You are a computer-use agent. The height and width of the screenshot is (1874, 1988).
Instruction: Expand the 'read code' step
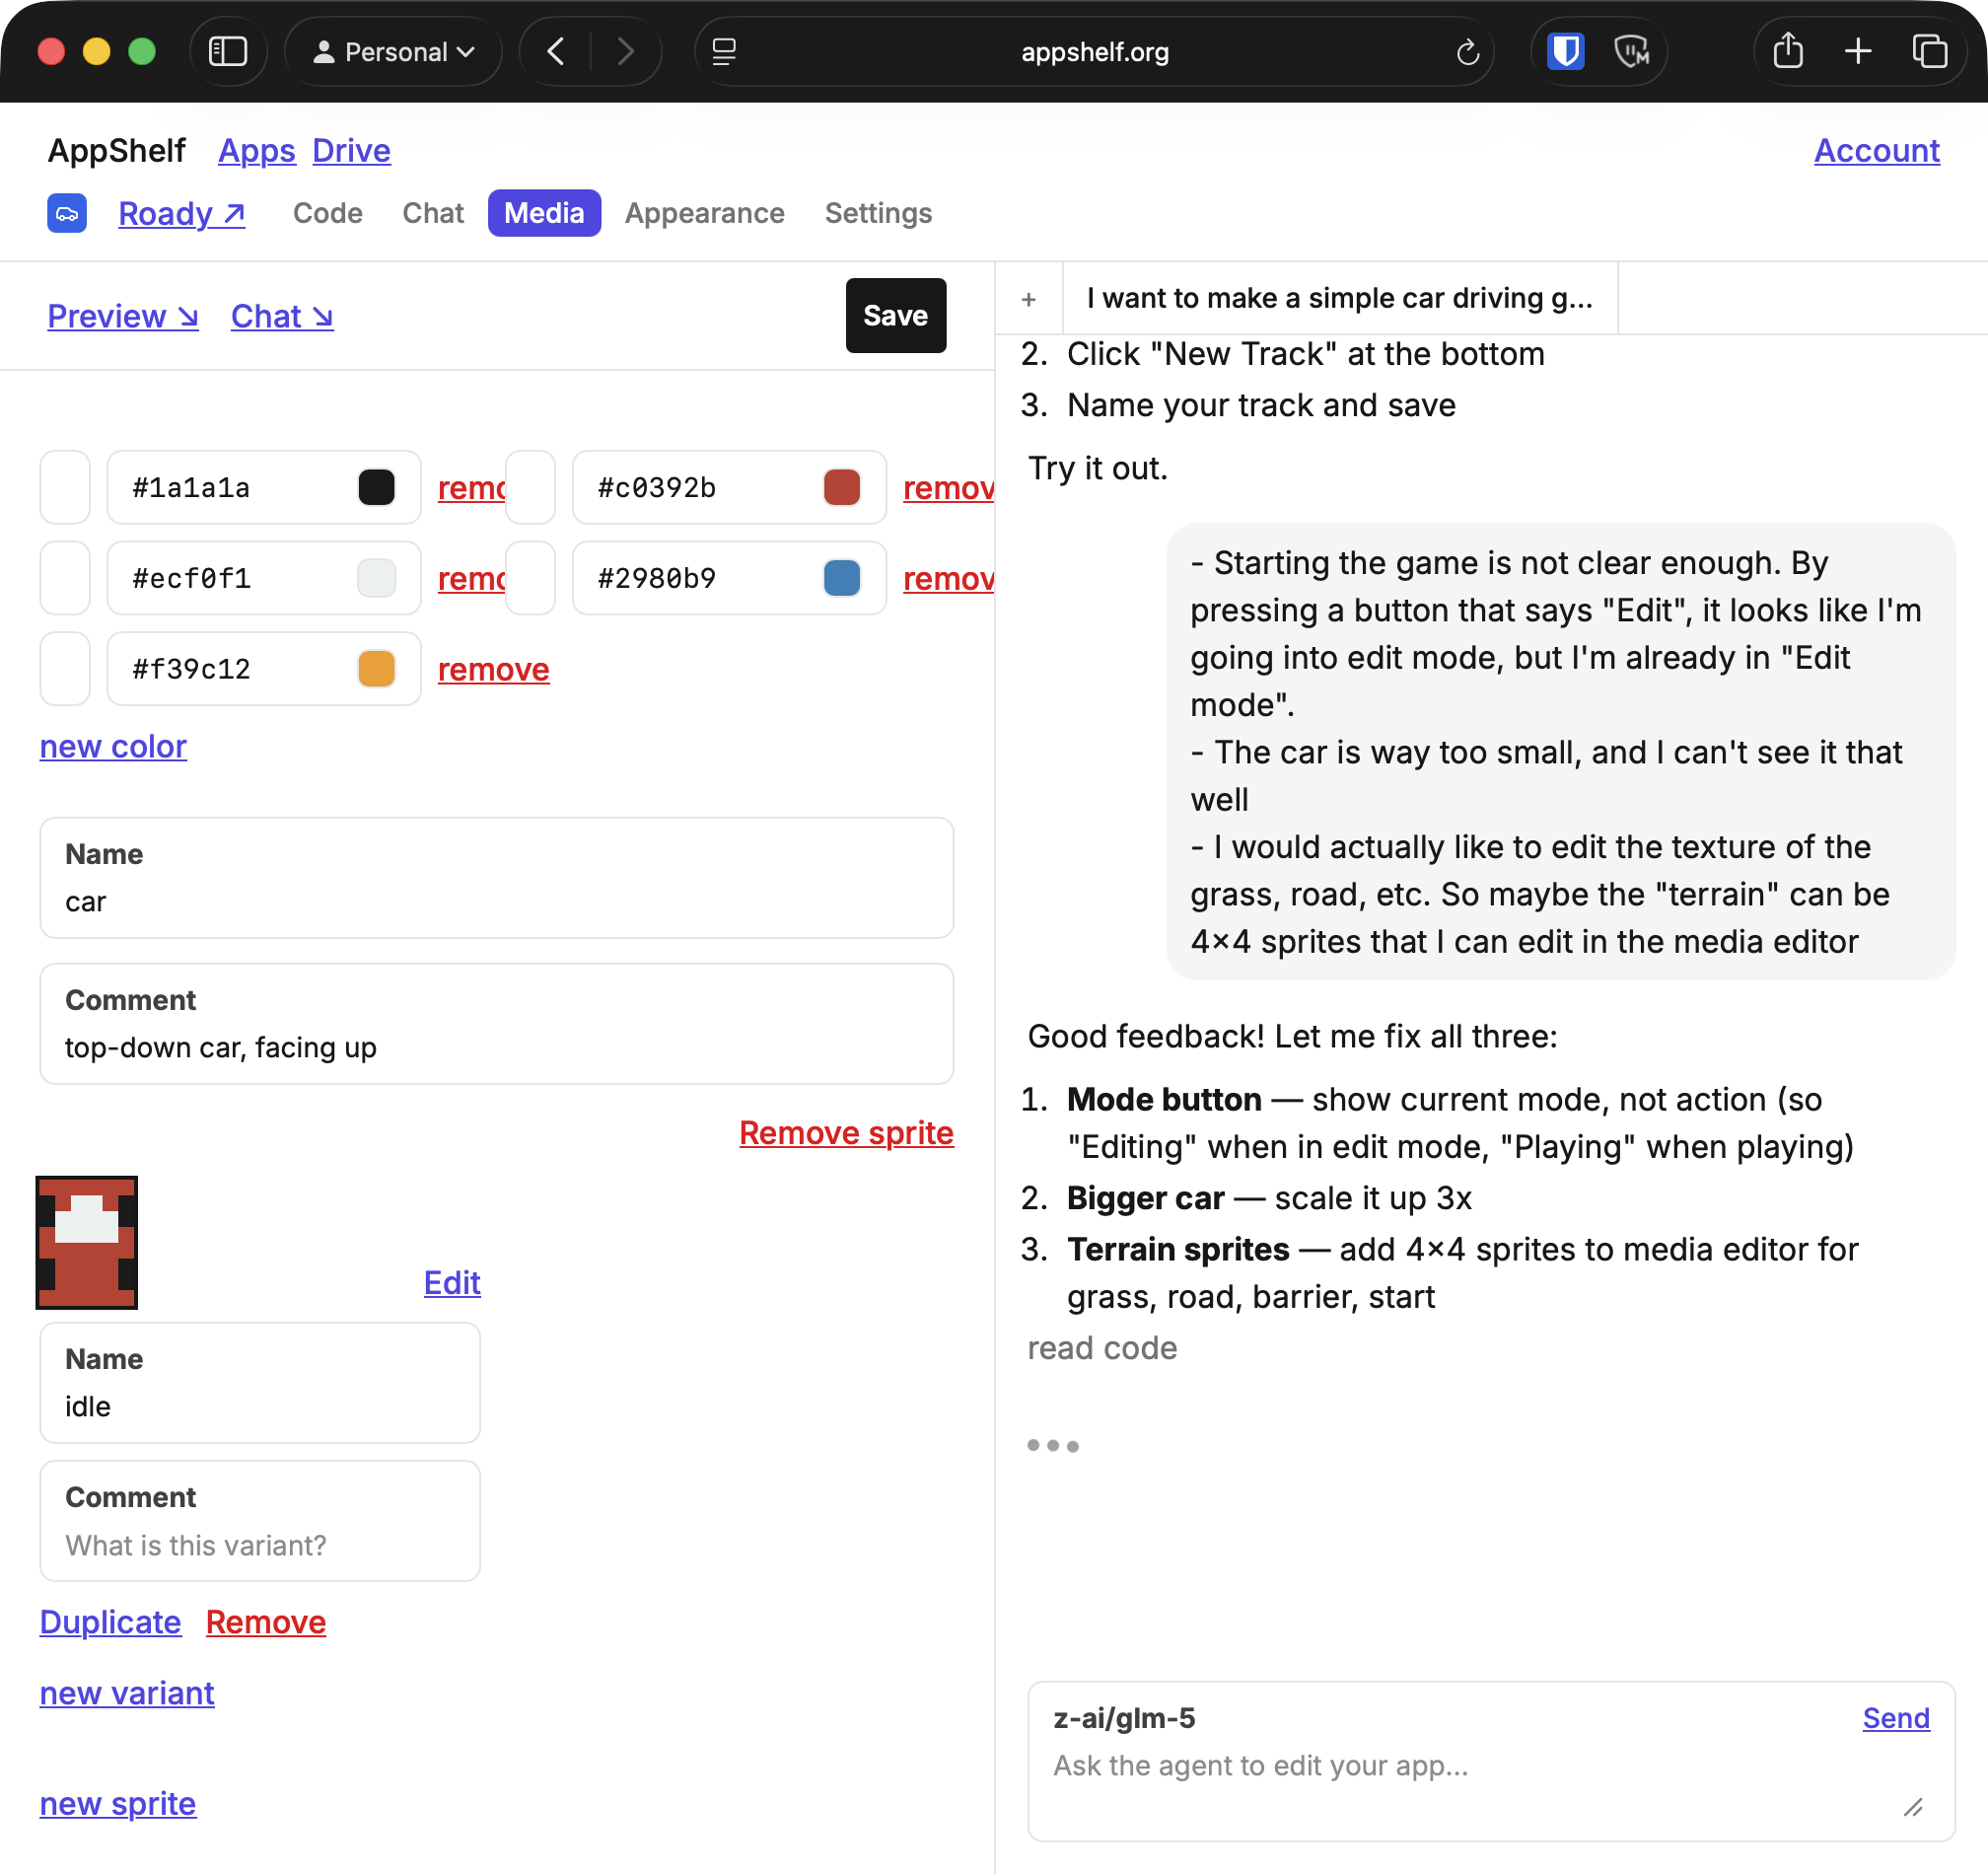click(x=1102, y=1348)
